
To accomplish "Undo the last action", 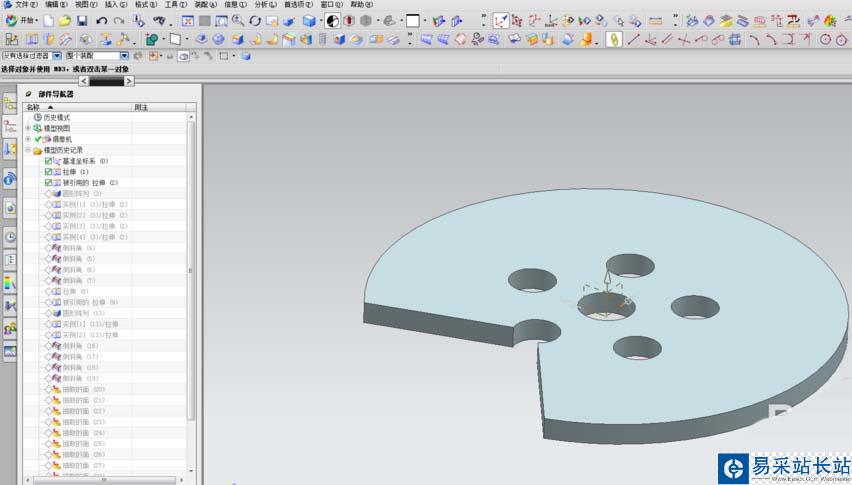I will point(102,21).
